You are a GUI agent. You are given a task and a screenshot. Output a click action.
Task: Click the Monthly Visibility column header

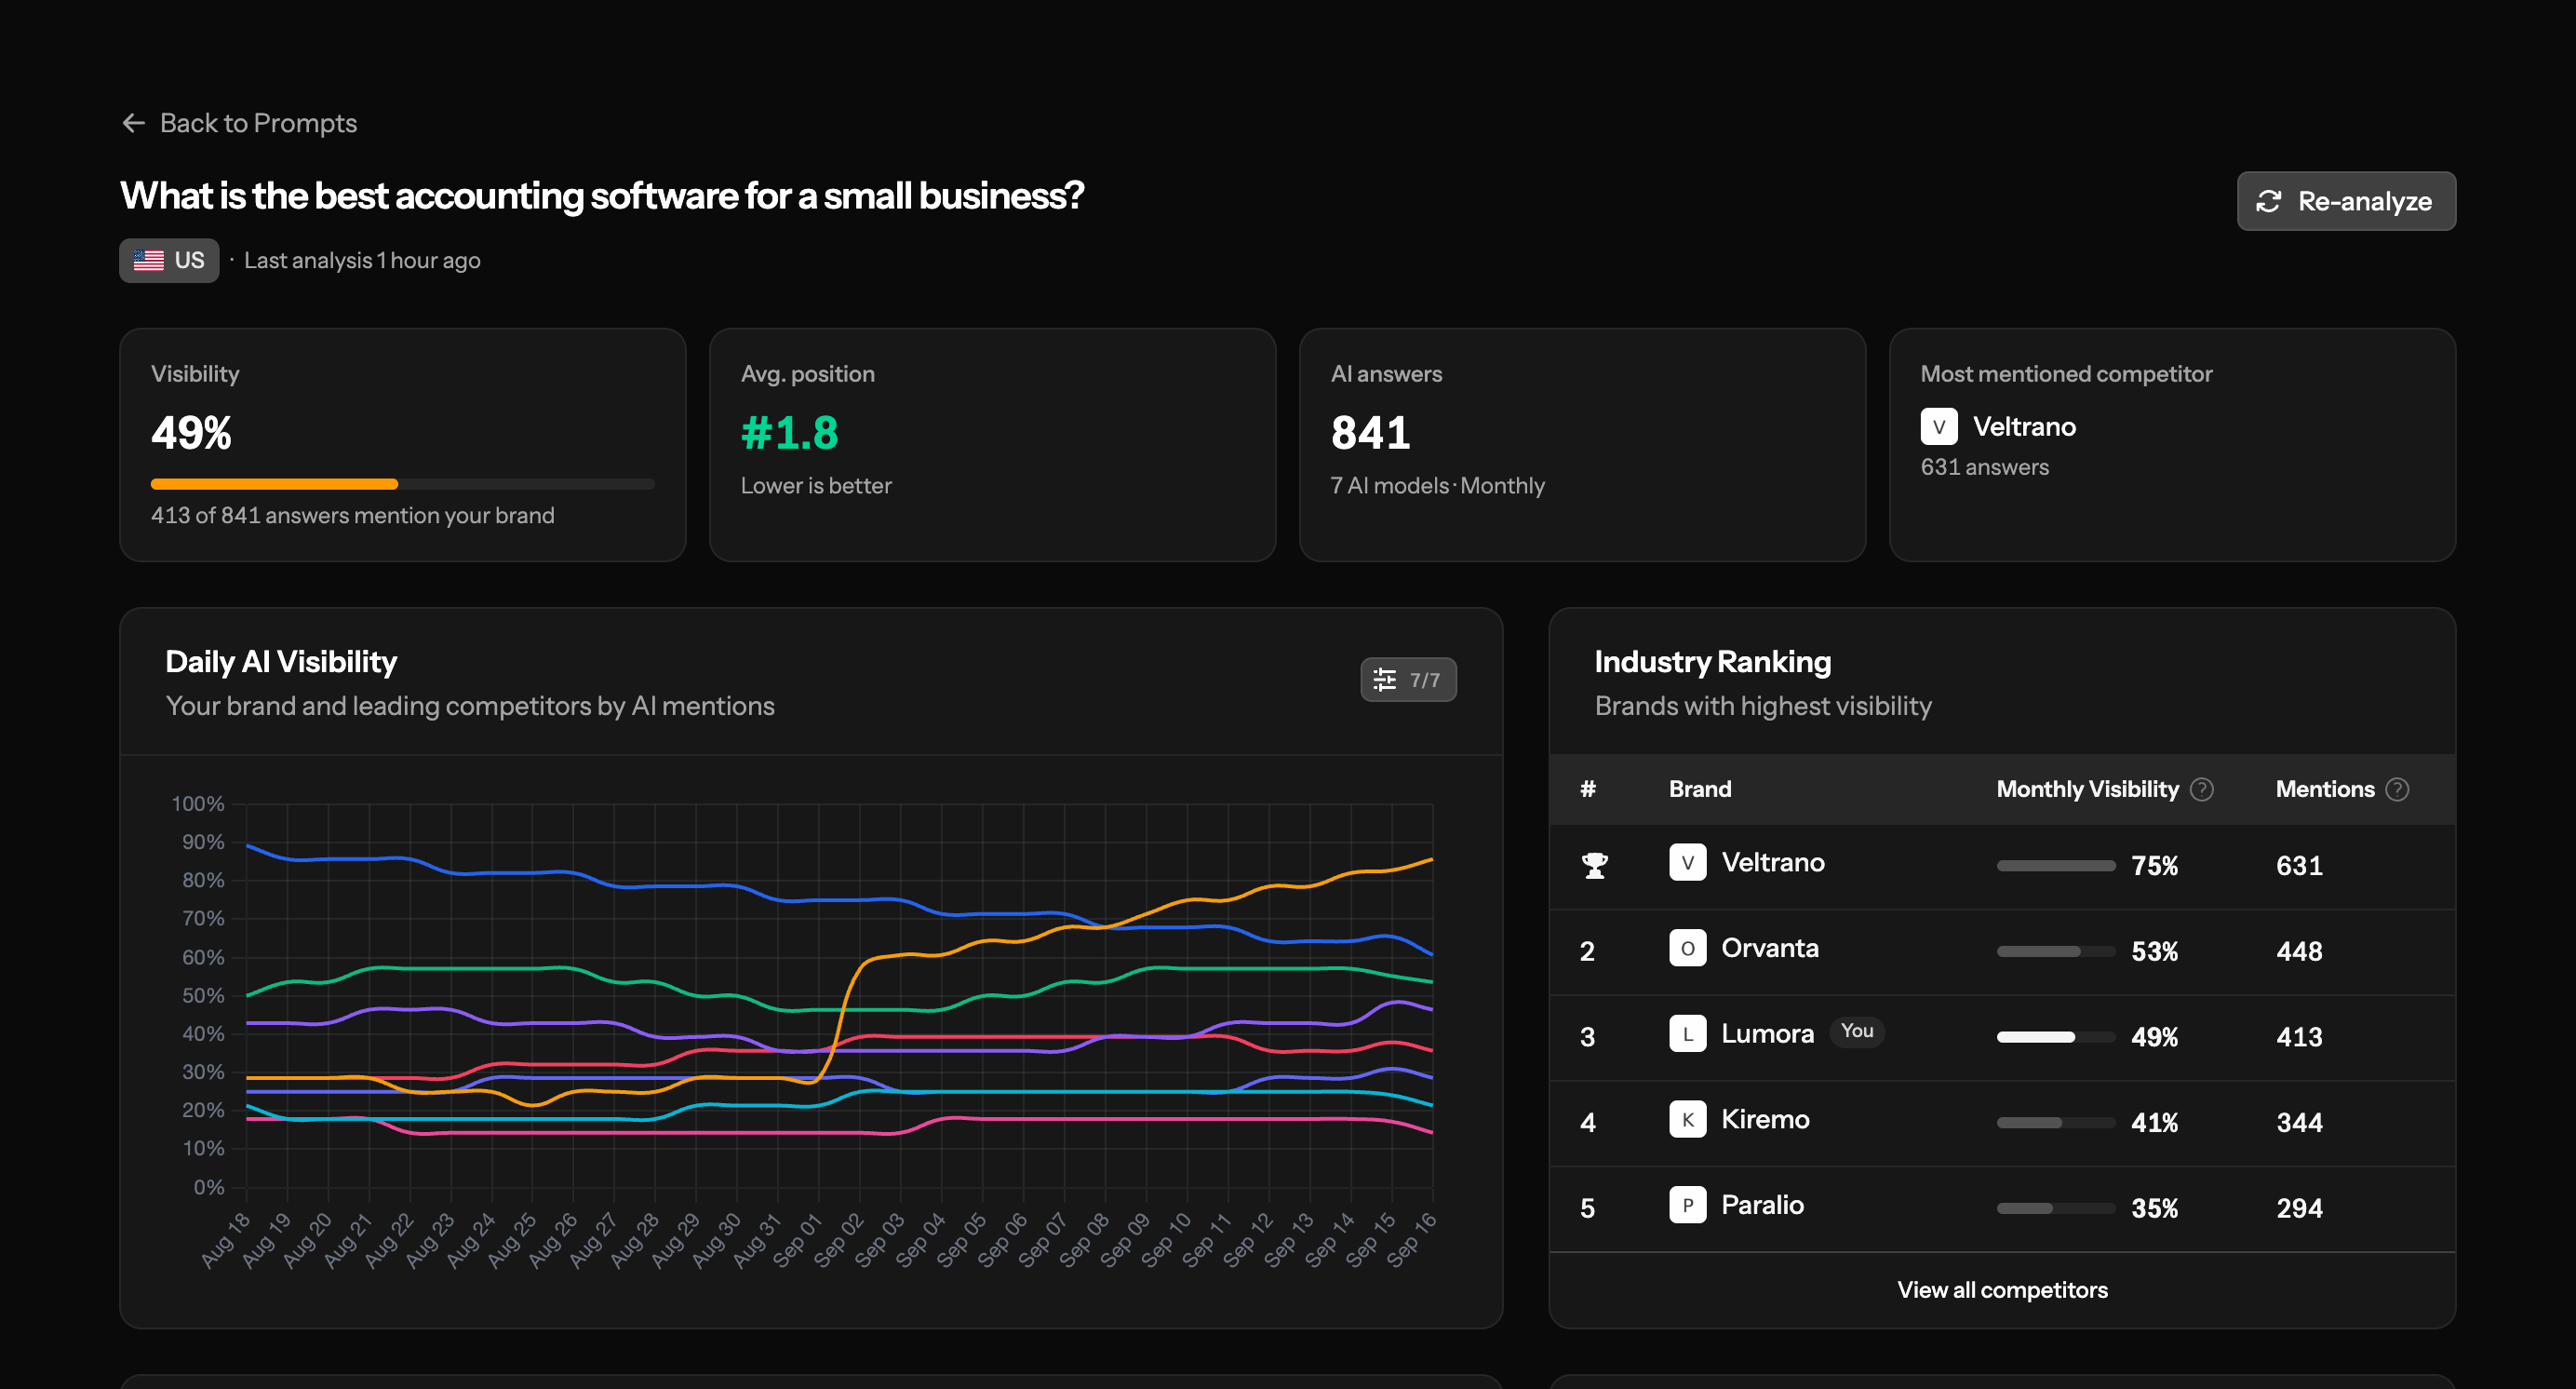click(x=2087, y=789)
